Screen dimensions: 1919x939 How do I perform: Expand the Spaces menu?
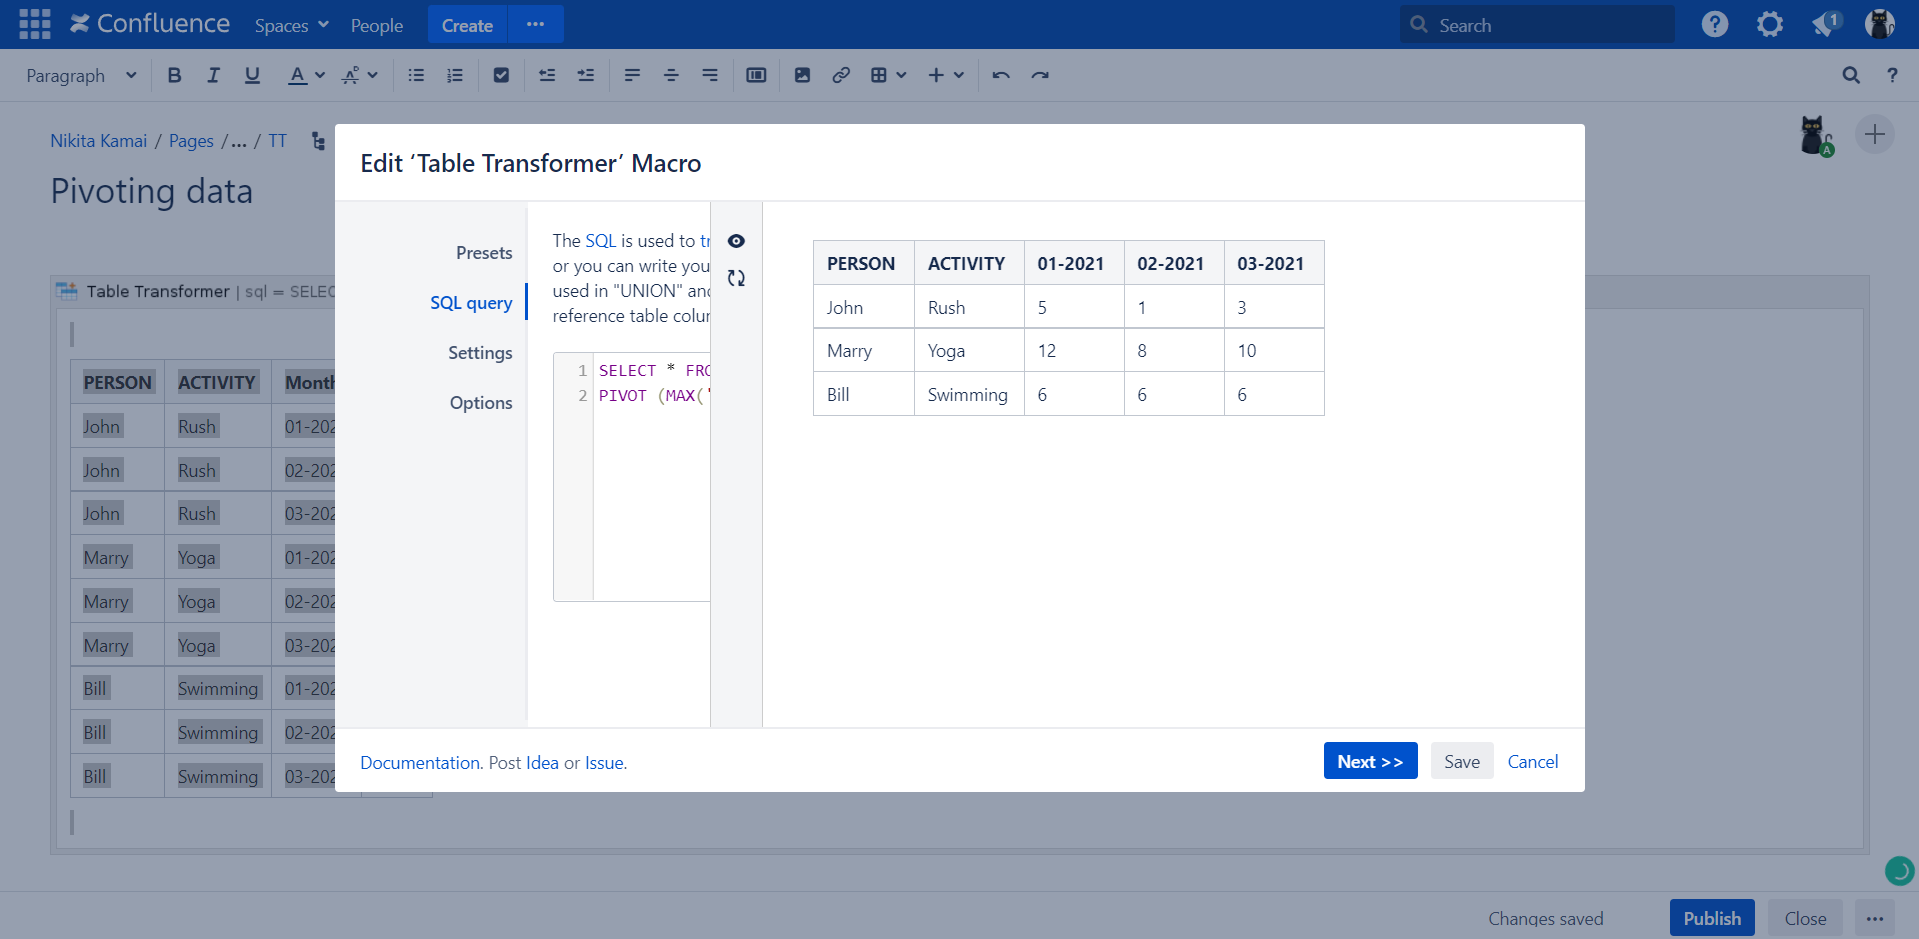click(x=291, y=25)
